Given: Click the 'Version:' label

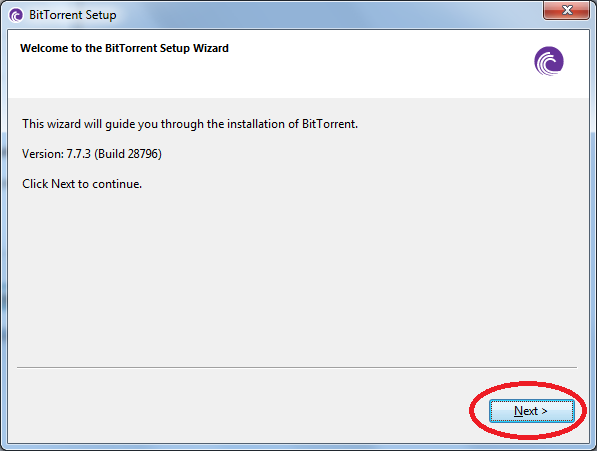Looking at the screenshot, I should (x=43, y=154).
